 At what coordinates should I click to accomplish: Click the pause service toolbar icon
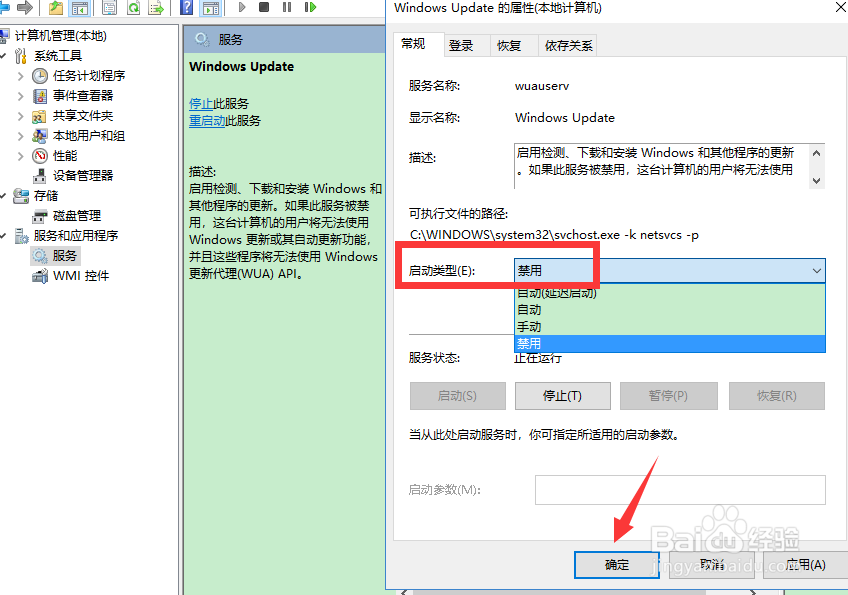click(x=287, y=7)
